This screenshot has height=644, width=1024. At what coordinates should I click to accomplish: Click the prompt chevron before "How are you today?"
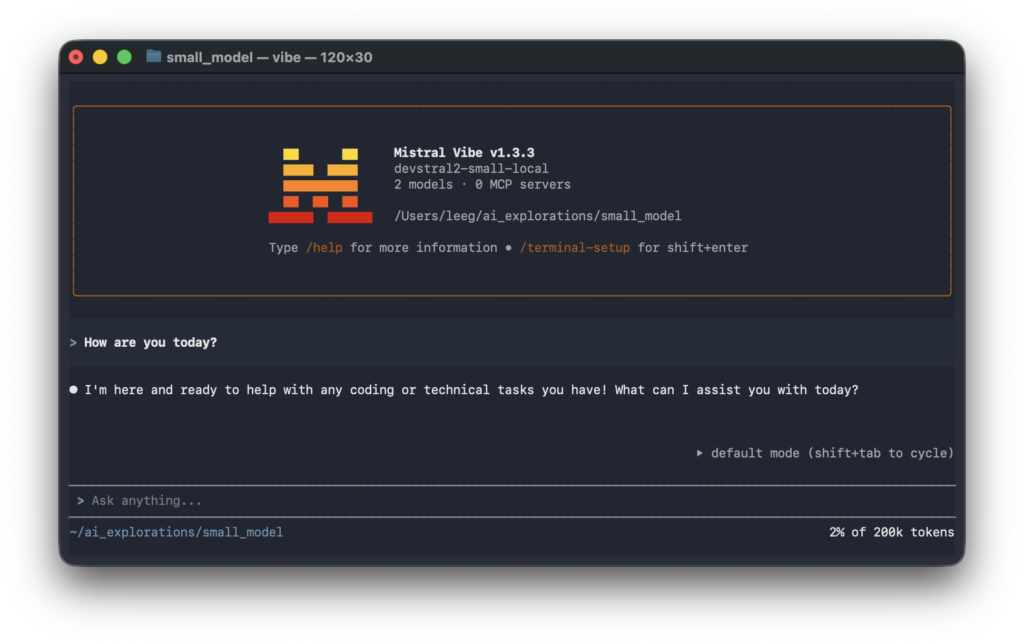74,343
